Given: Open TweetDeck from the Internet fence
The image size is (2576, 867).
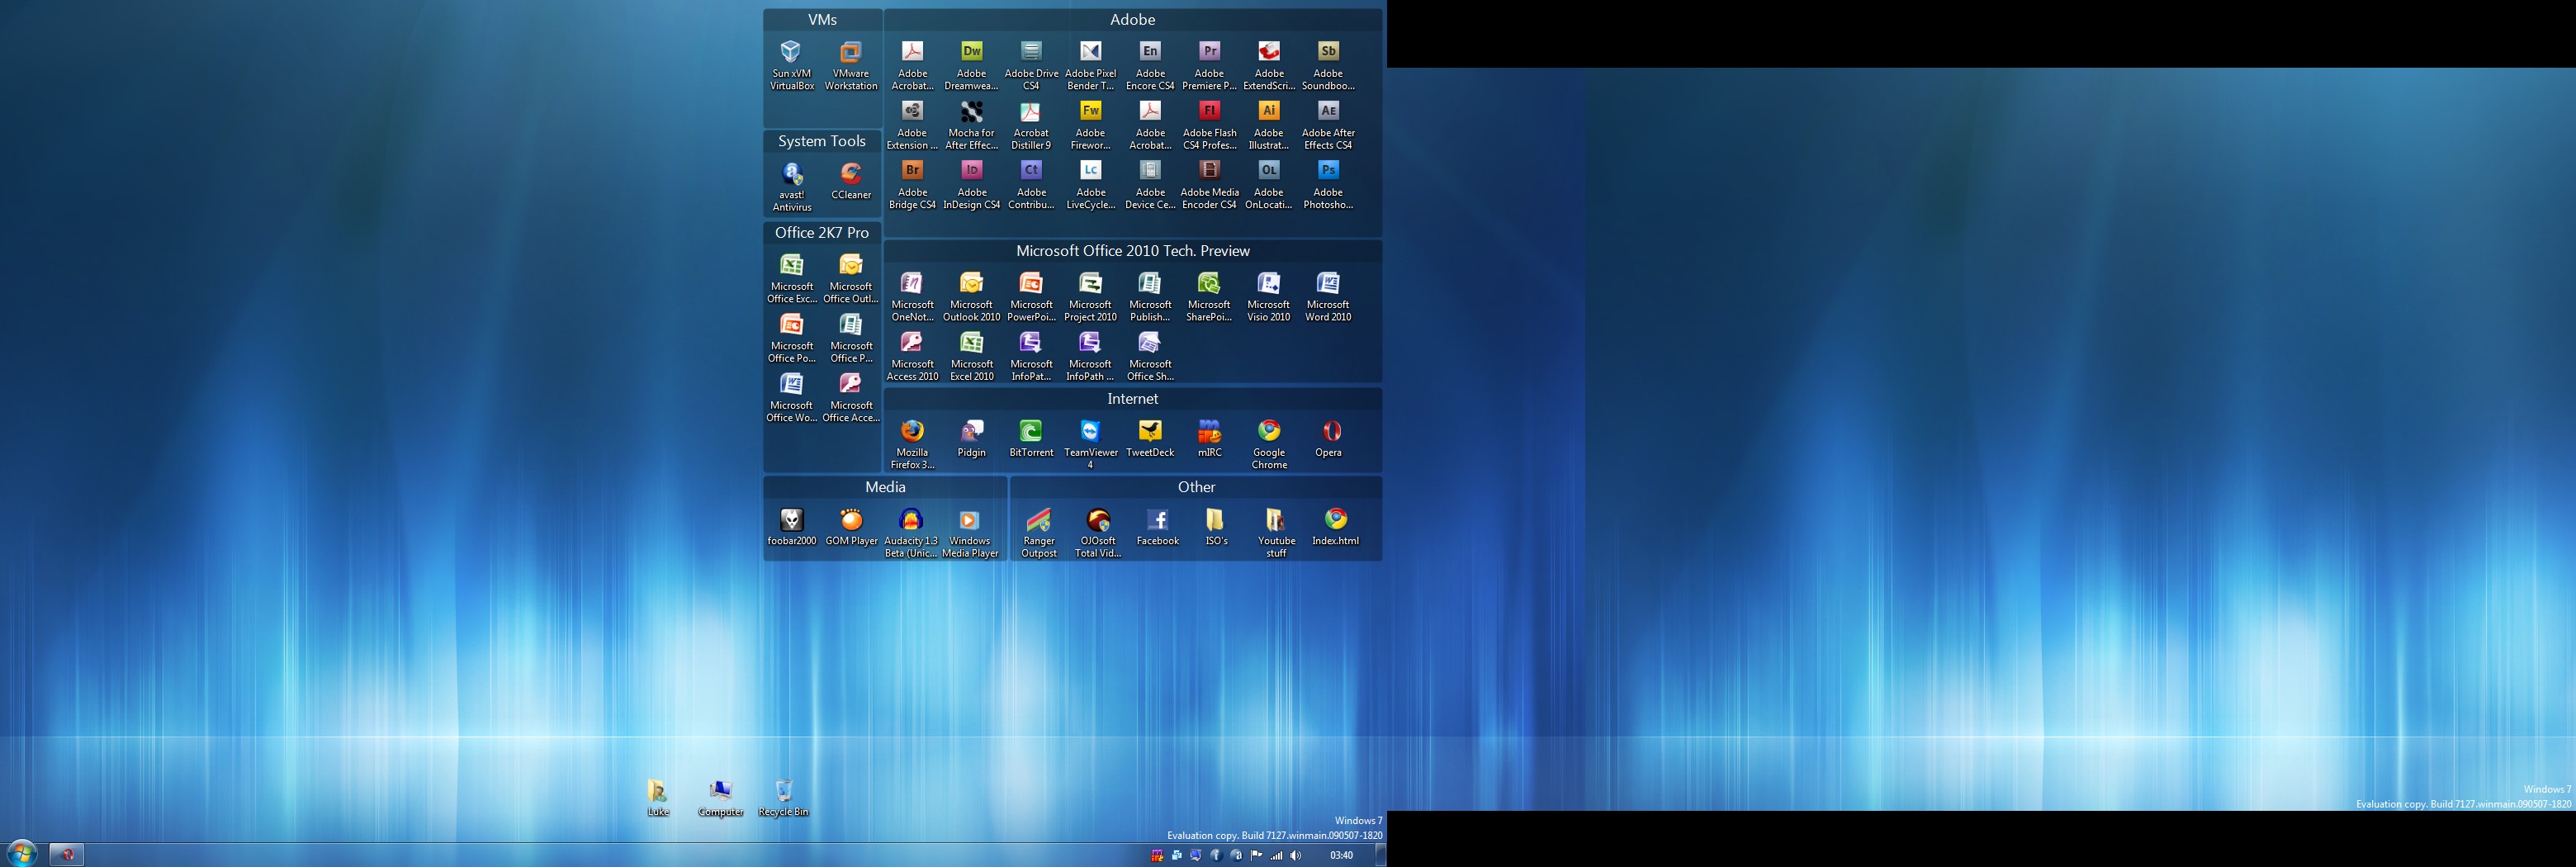Looking at the screenshot, I should (x=1150, y=431).
